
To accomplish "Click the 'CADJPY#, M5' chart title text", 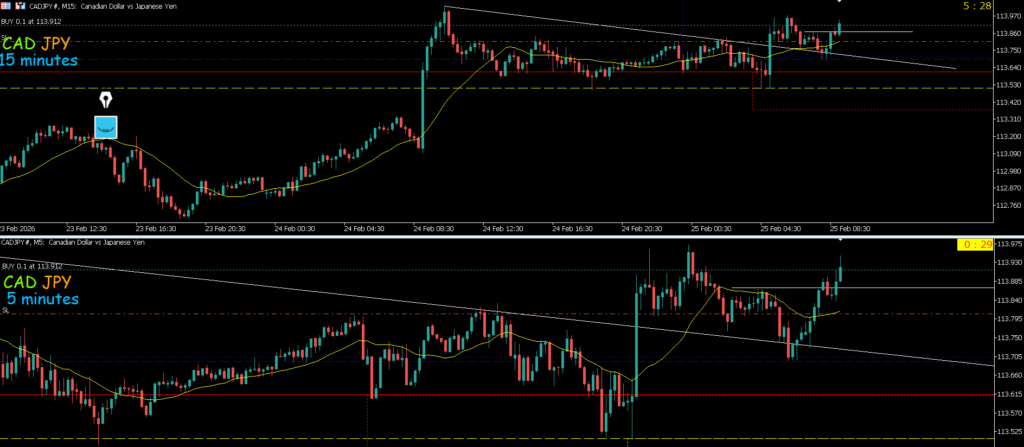I will click(24, 243).
